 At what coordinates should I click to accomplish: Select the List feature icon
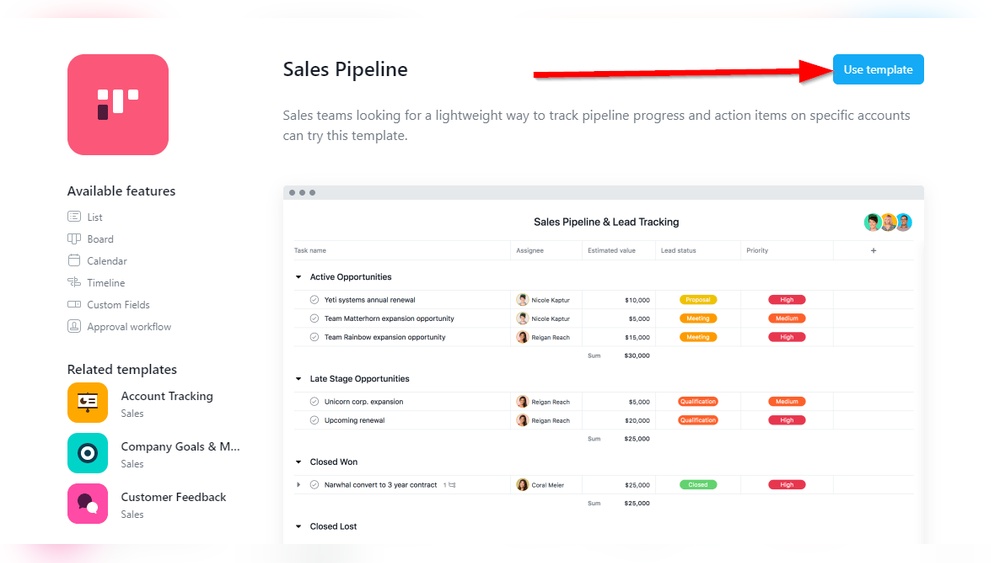pyautogui.click(x=74, y=217)
